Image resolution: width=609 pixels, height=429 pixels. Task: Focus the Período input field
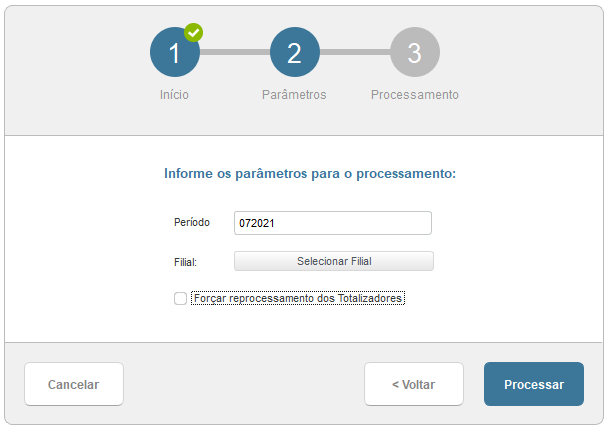[x=332, y=223]
